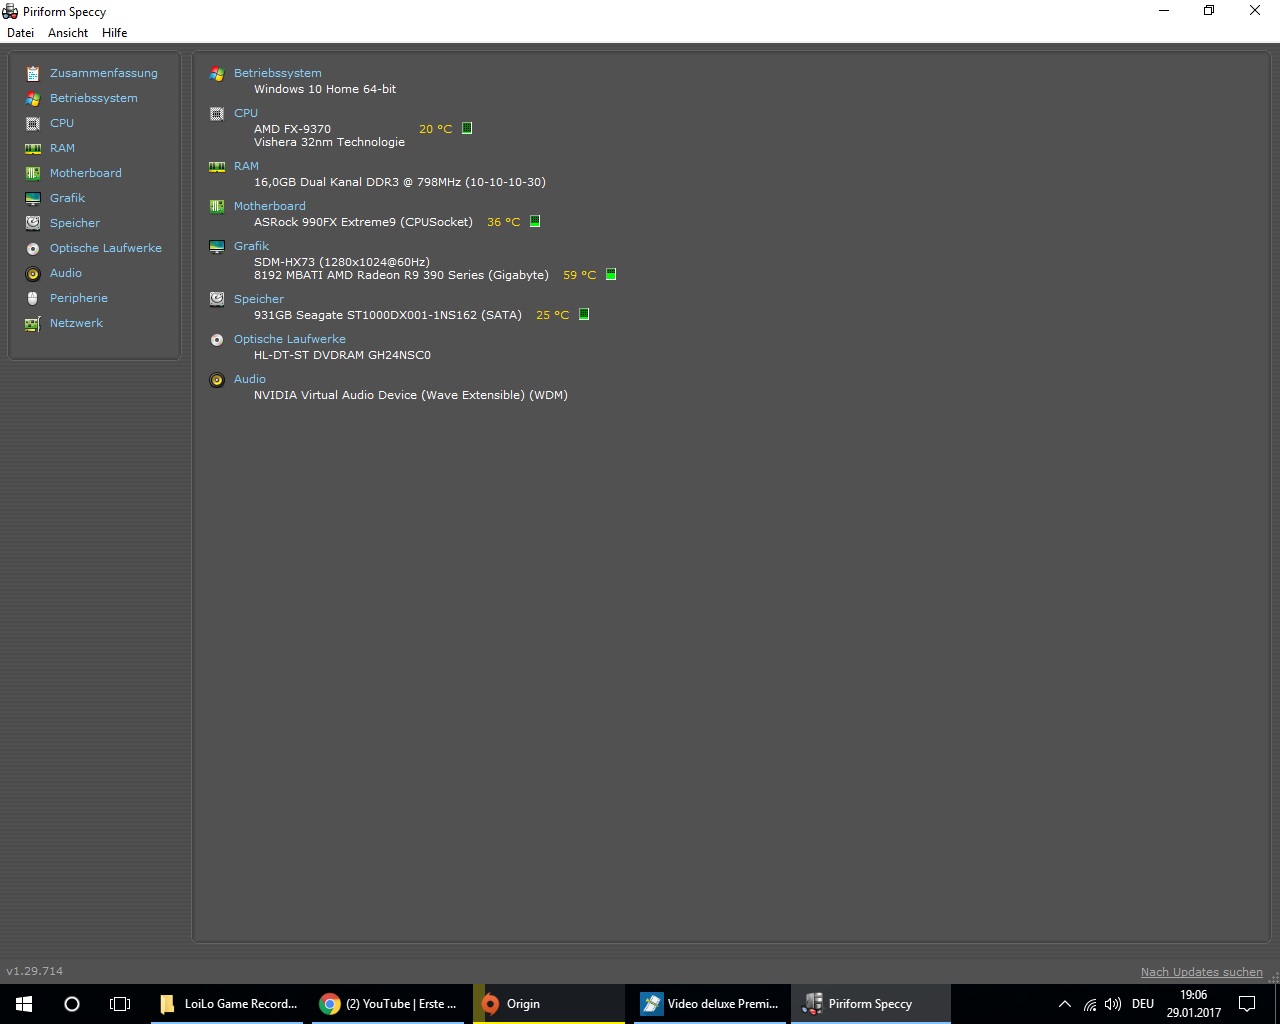Click the Motherboard temperature 36 °C
The image size is (1280, 1024).
tap(504, 222)
